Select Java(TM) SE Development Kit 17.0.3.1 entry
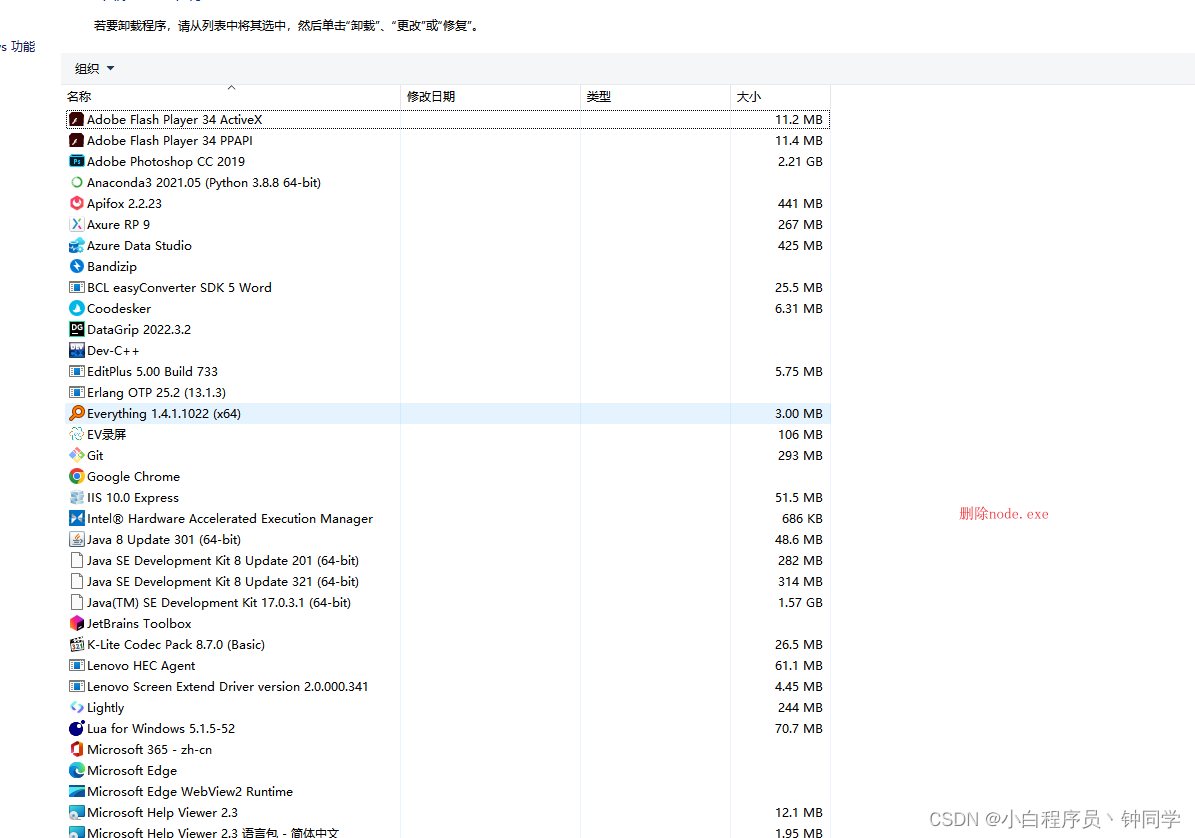Image resolution: width=1195 pixels, height=838 pixels. [448, 603]
